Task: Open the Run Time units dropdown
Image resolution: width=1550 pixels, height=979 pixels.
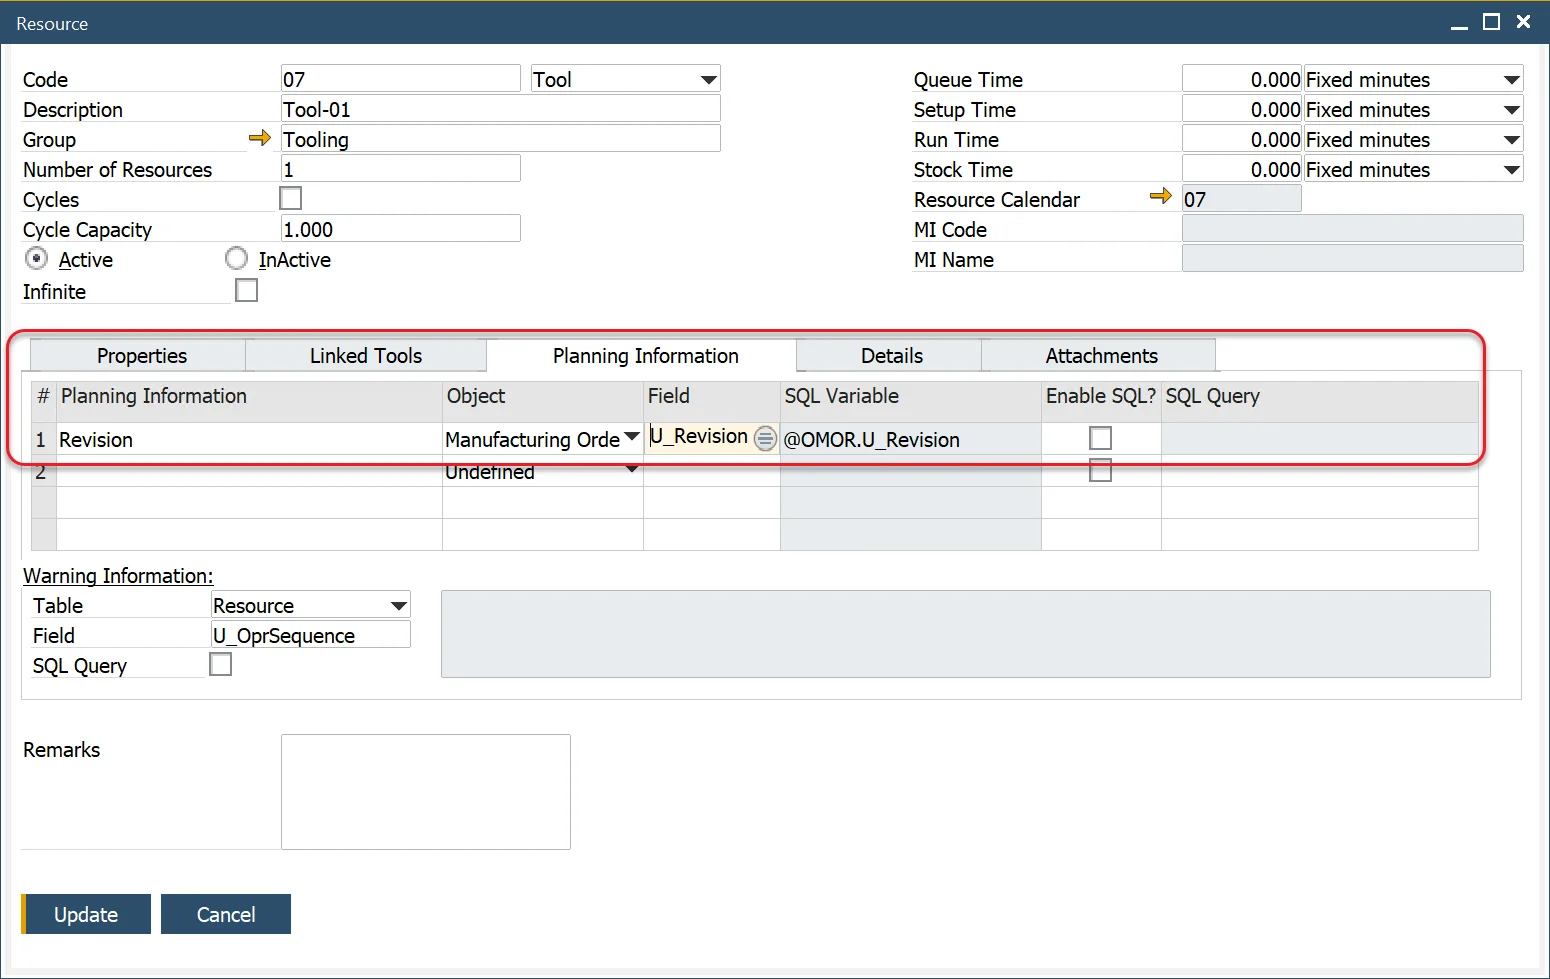Action: pyautogui.click(x=1512, y=139)
